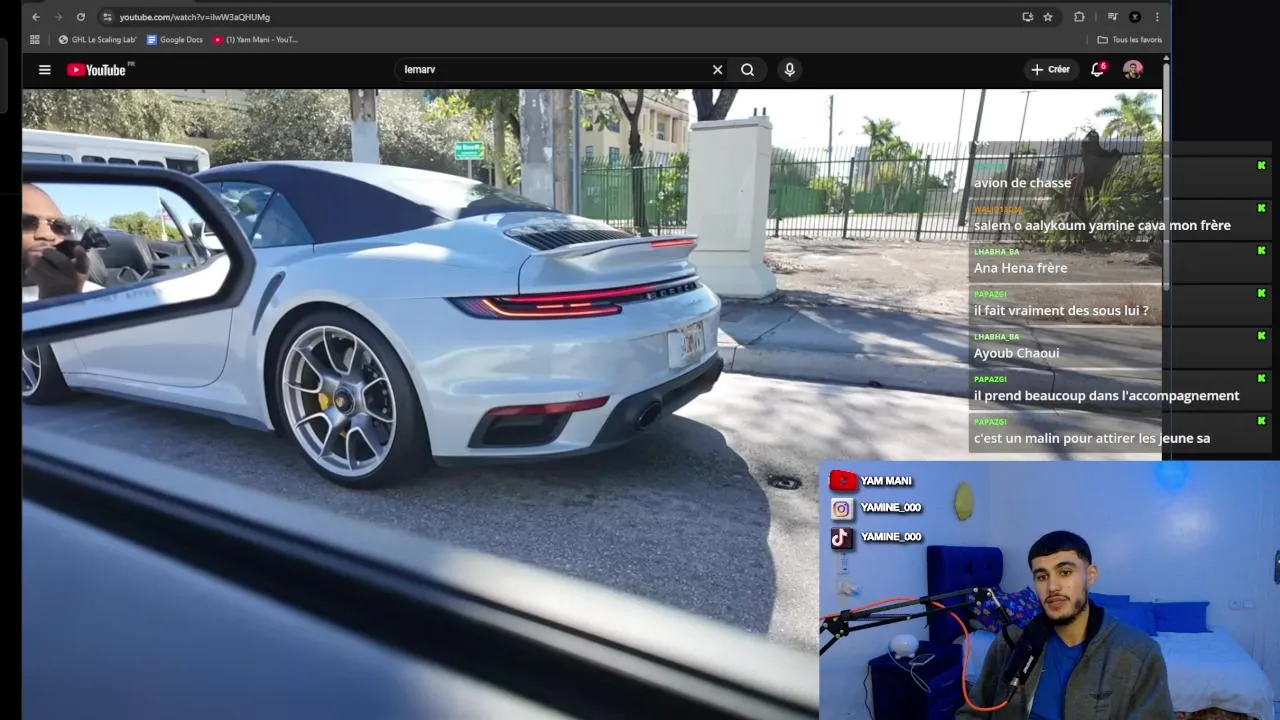Screen dimensions: 1280x720
Task: Bookmark this page with the star icon
Action: pyautogui.click(x=1048, y=17)
